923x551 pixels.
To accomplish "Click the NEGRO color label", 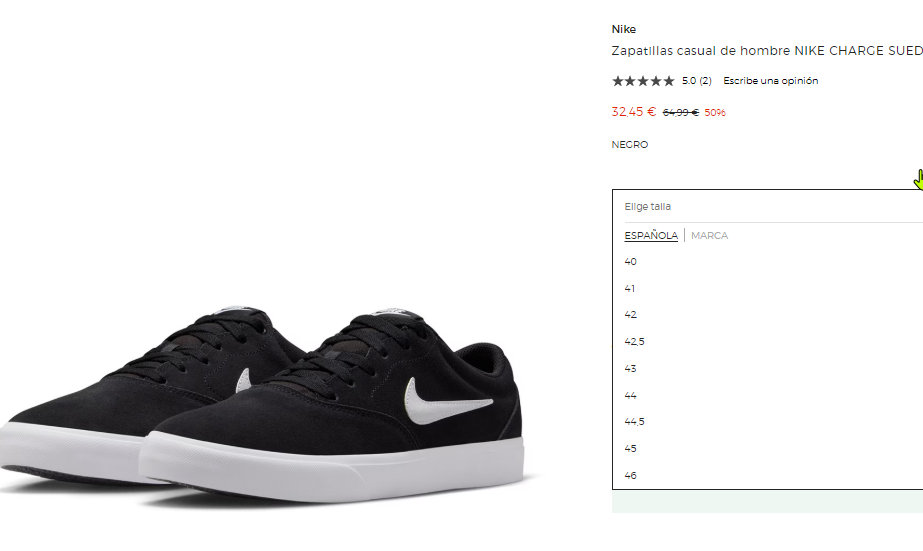I will tap(630, 145).
